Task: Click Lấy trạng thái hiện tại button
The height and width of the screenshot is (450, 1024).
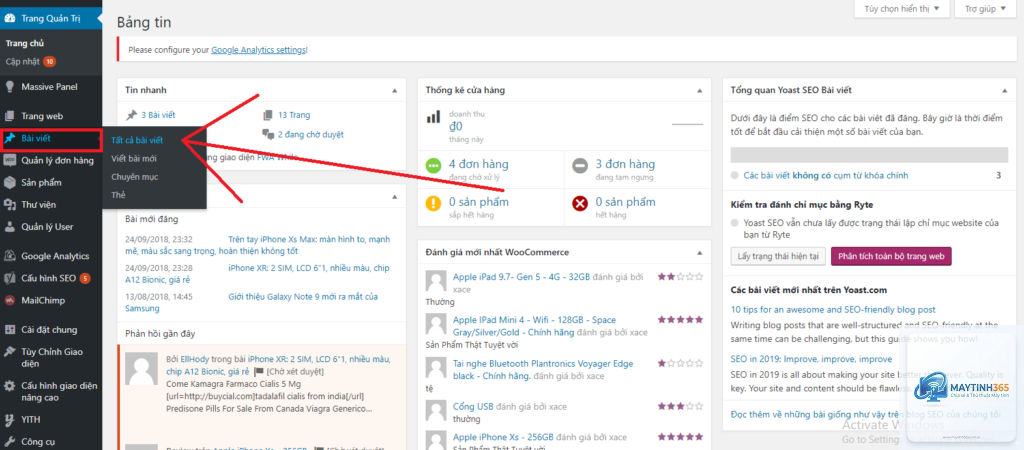Action: tap(778, 256)
